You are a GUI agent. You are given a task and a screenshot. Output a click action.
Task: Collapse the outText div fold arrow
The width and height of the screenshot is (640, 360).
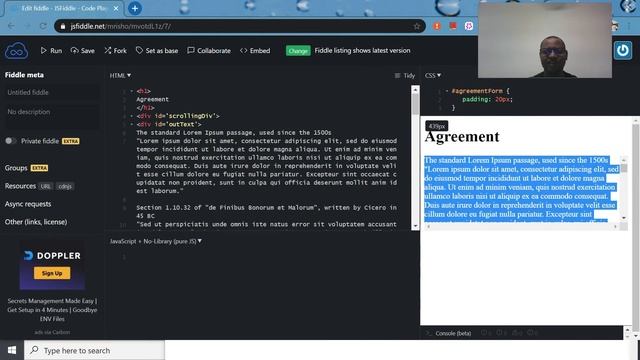[x=131, y=124]
